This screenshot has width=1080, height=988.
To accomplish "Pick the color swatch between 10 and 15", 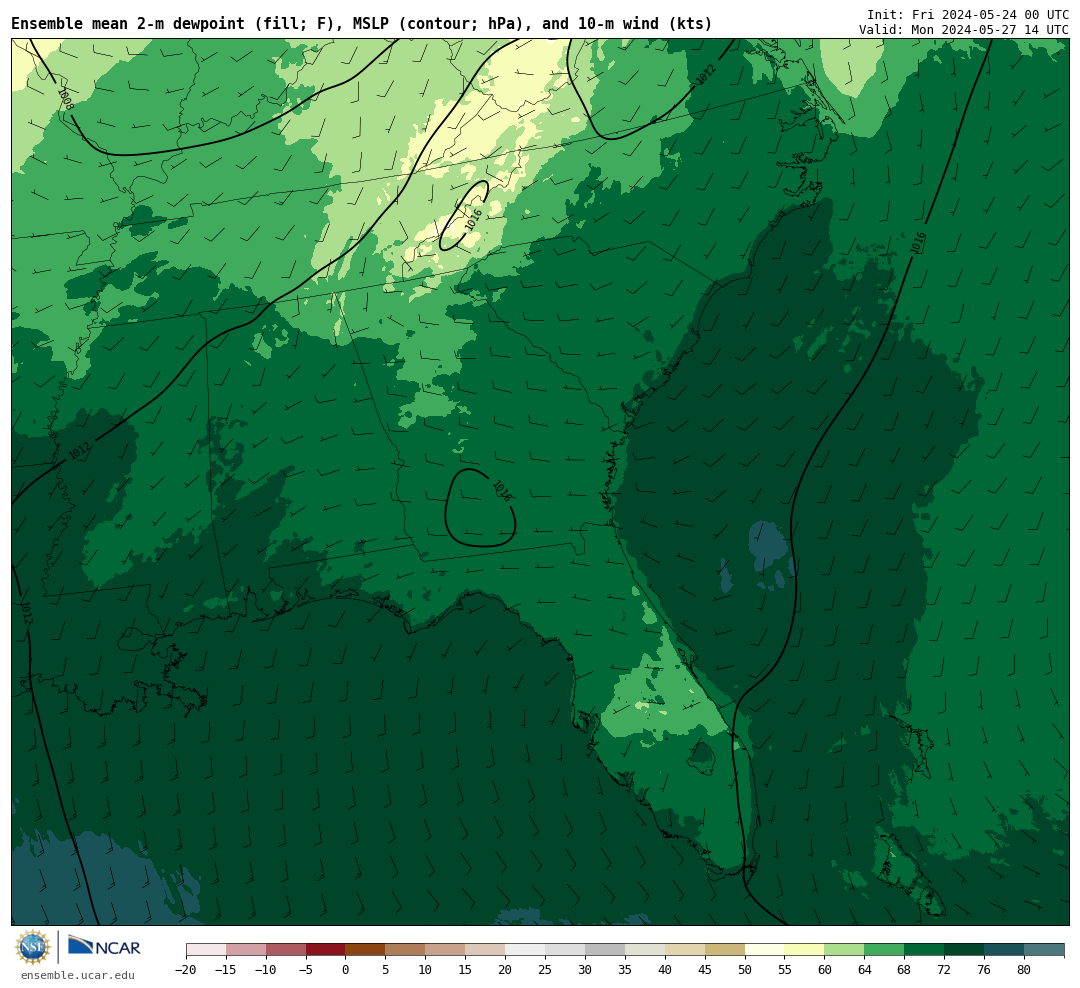I will pyautogui.click(x=446, y=950).
